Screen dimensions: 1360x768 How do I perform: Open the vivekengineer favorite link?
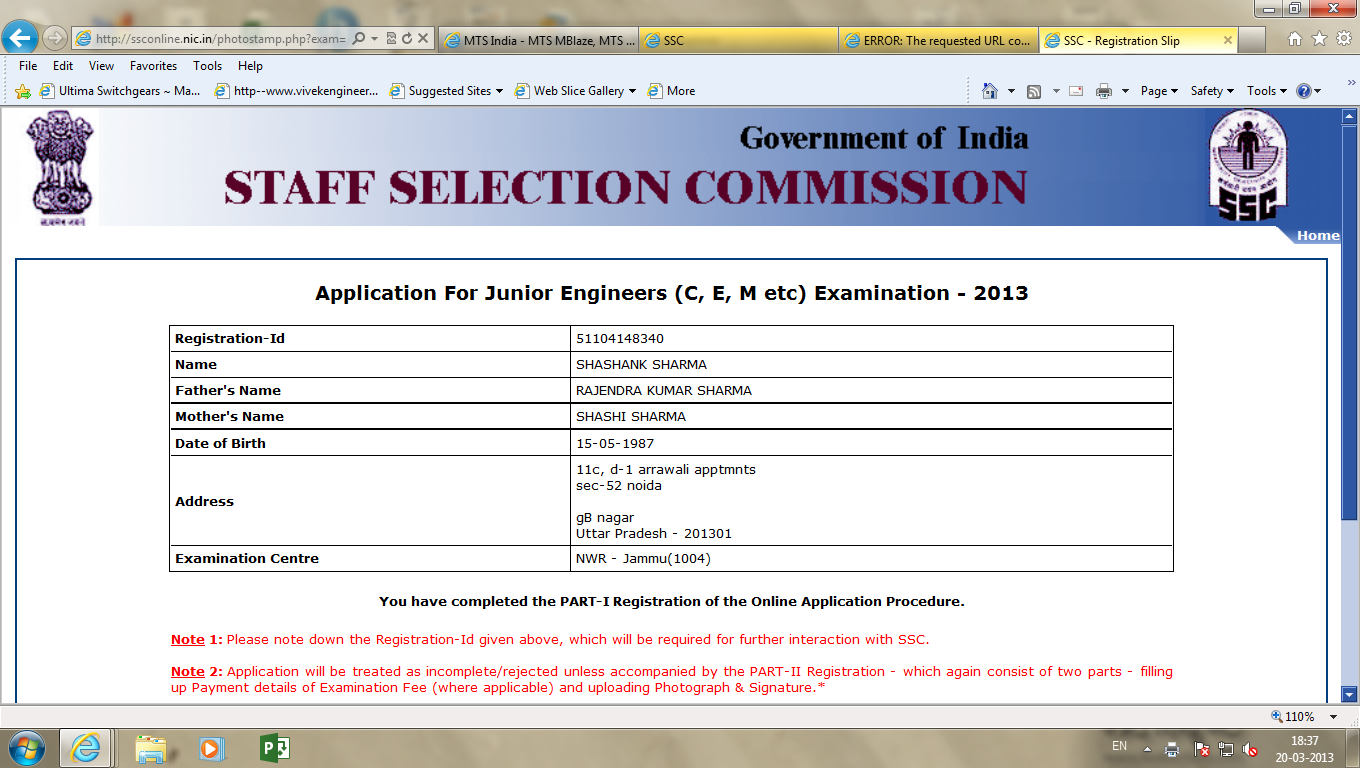[296, 91]
